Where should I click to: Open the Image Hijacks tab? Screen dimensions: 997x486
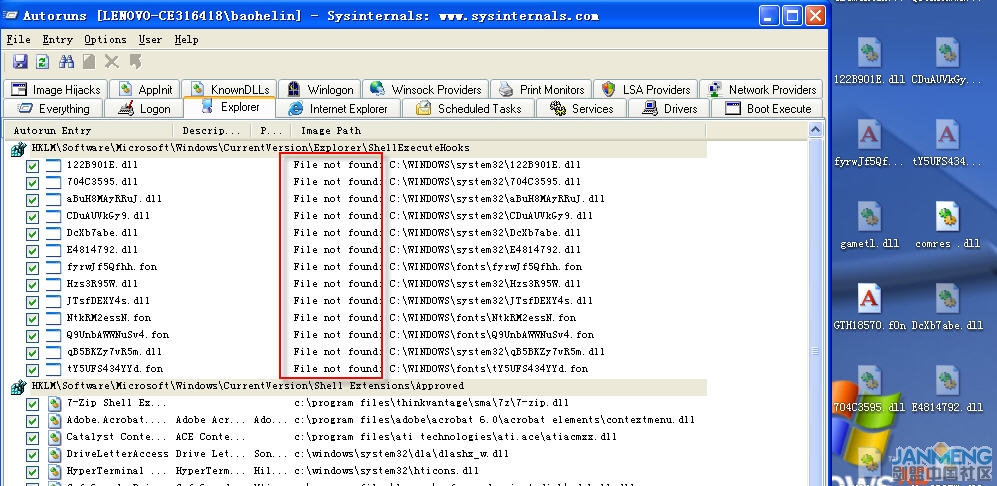point(55,90)
